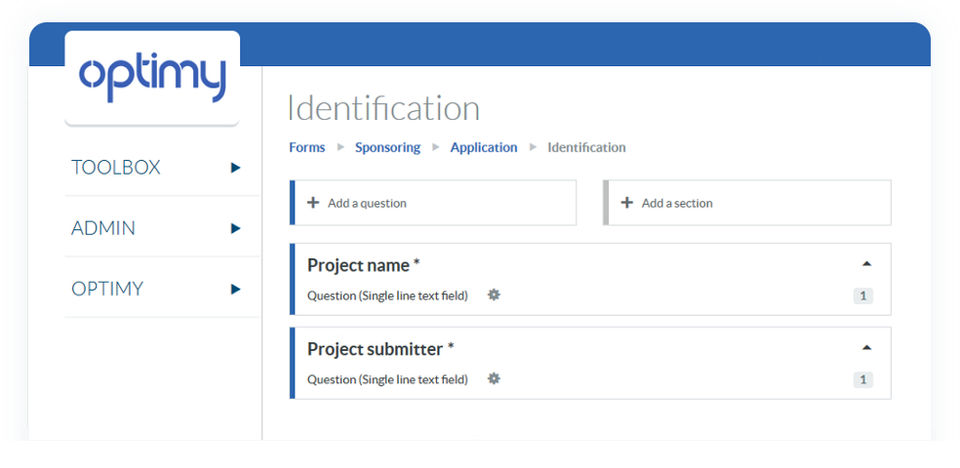This screenshot has height=468, width=960.
Task: Click the Optimy logo
Action: click(152, 78)
